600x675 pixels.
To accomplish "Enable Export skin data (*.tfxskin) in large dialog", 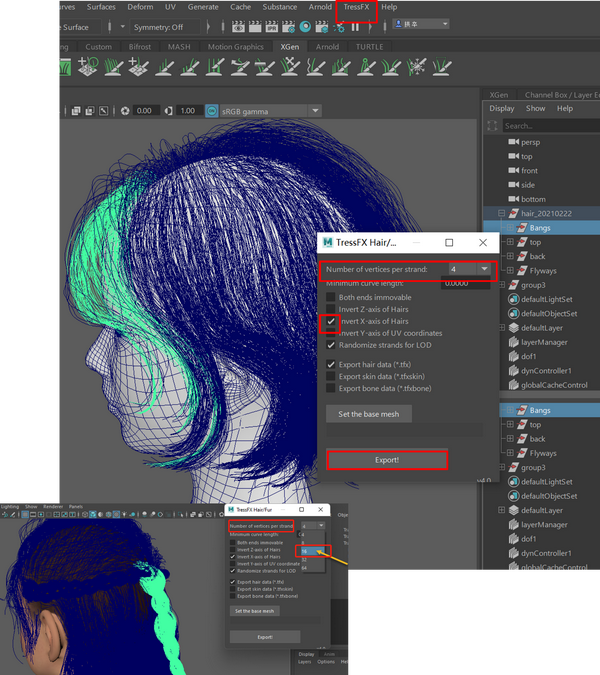I will pos(331,376).
